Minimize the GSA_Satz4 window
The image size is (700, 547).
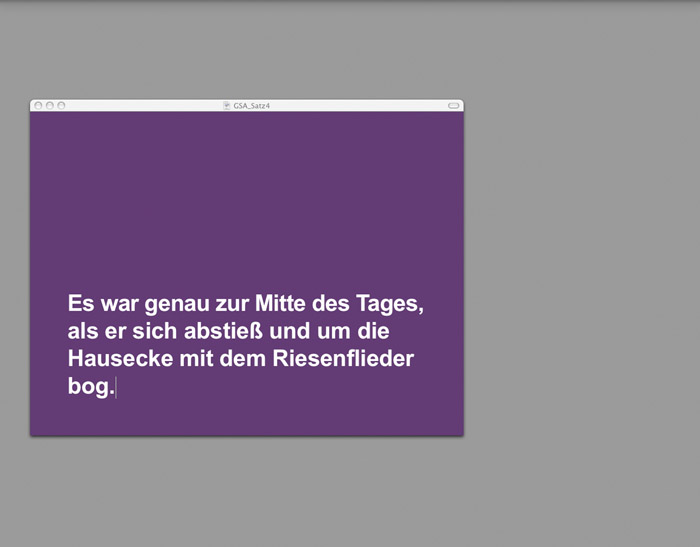[50, 105]
